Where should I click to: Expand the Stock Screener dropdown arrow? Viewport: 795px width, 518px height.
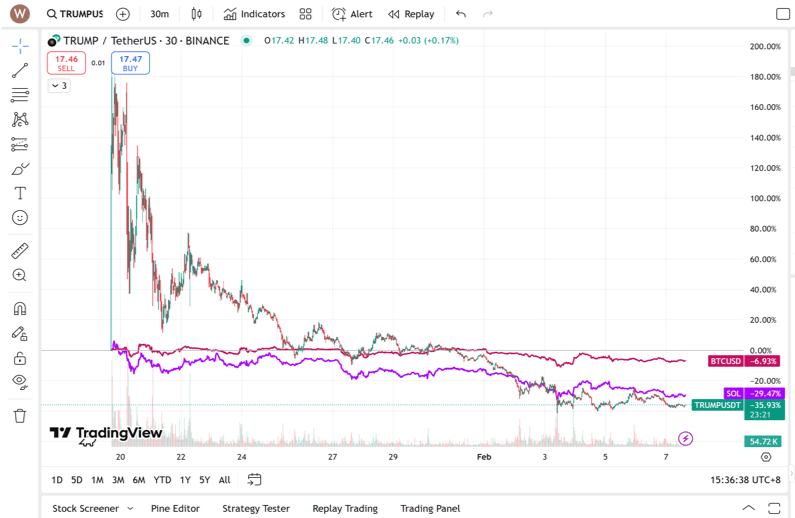pyautogui.click(x=130, y=508)
